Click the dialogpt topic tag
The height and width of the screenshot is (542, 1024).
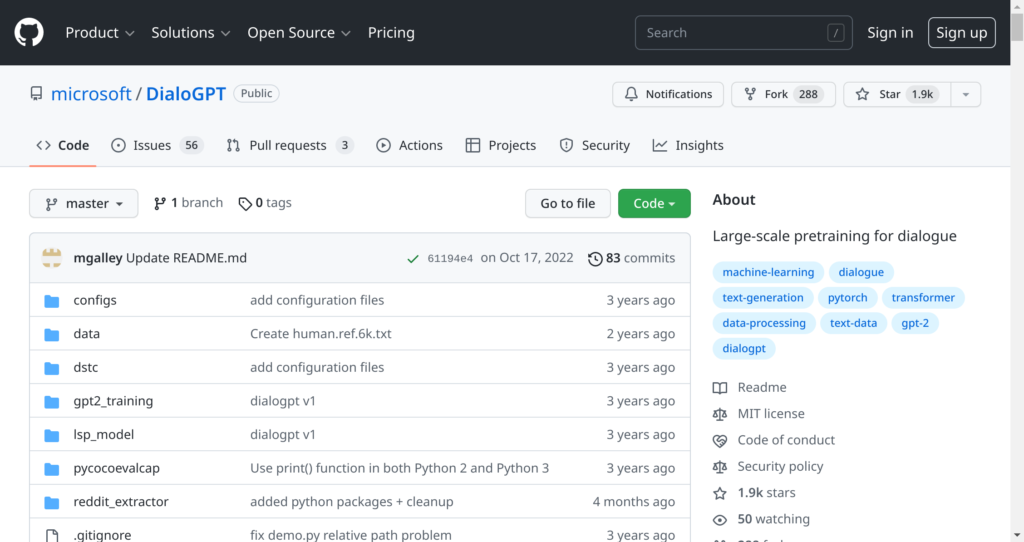tap(744, 349)
